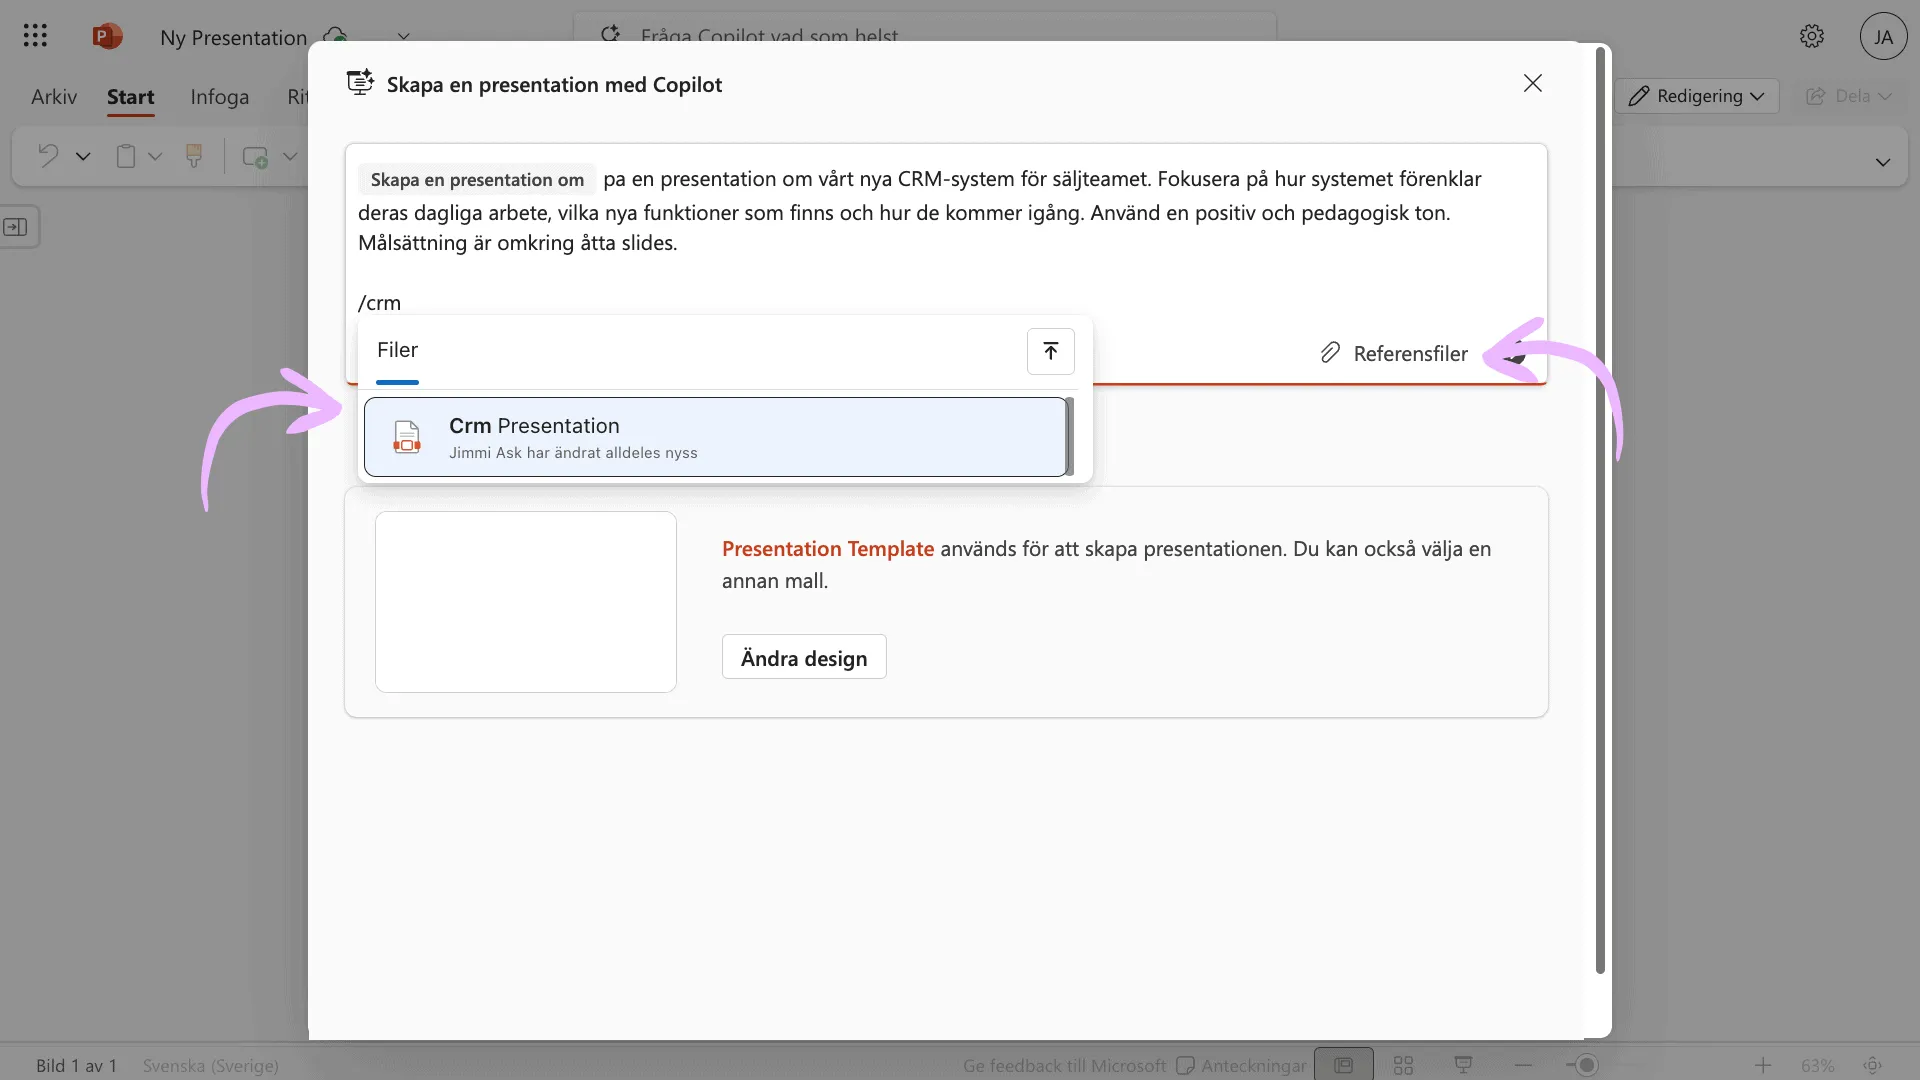Expand the paste options dropdown
The image size is (1920, 1080).
(155, 156)
